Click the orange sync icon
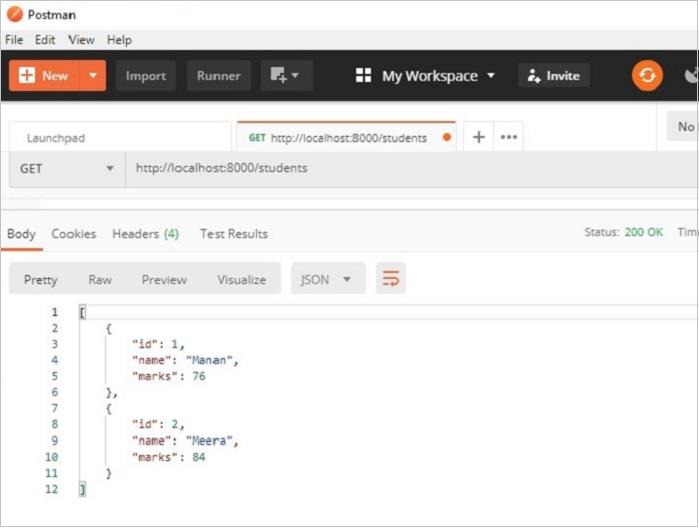 647,75
